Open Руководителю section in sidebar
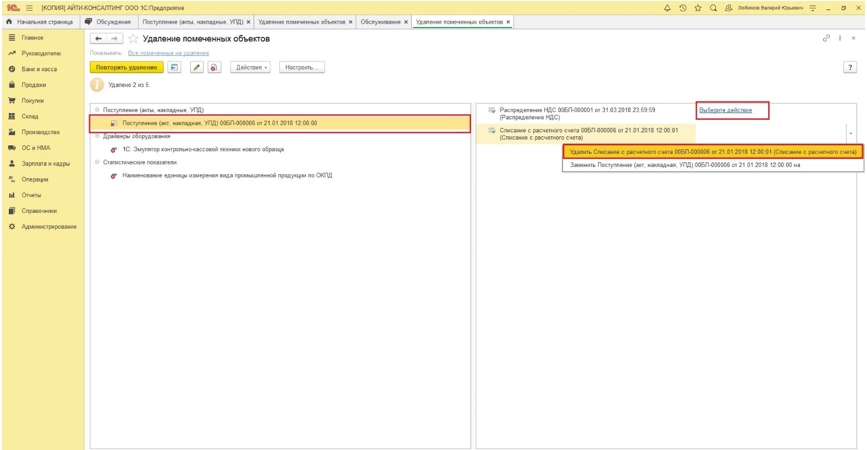This screenshot has height=450, width=867. [x=41, y=54]
